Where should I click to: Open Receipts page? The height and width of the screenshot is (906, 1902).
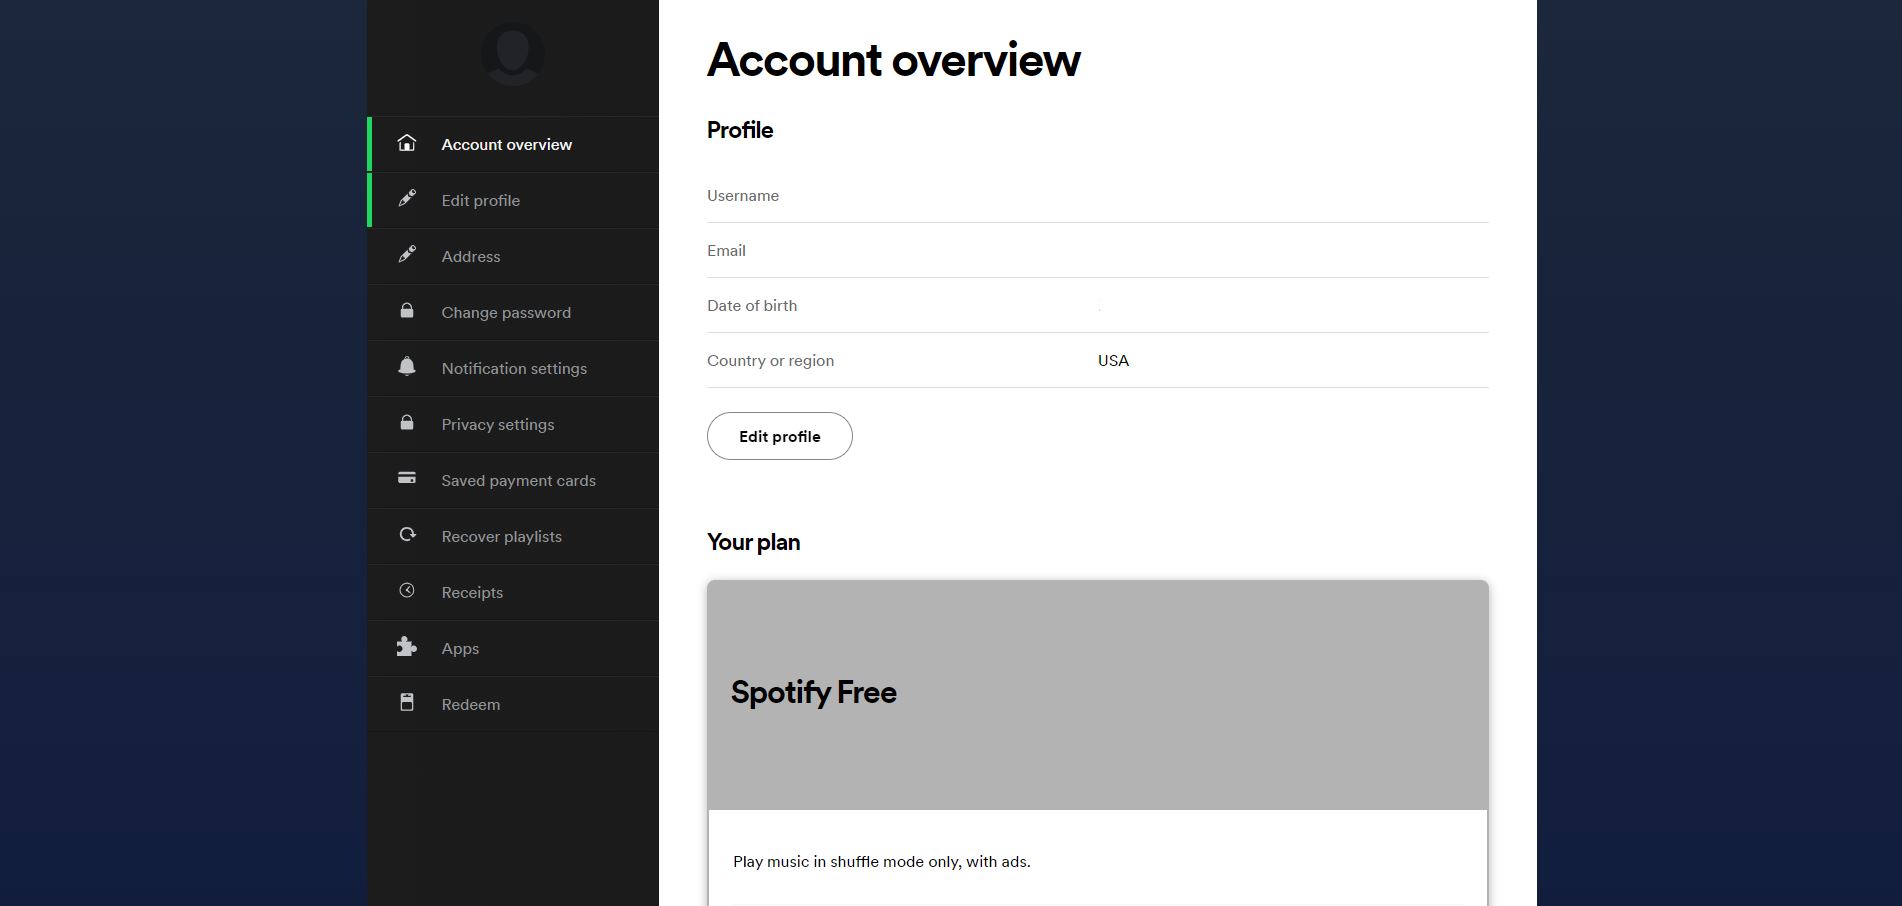[513, 592]
